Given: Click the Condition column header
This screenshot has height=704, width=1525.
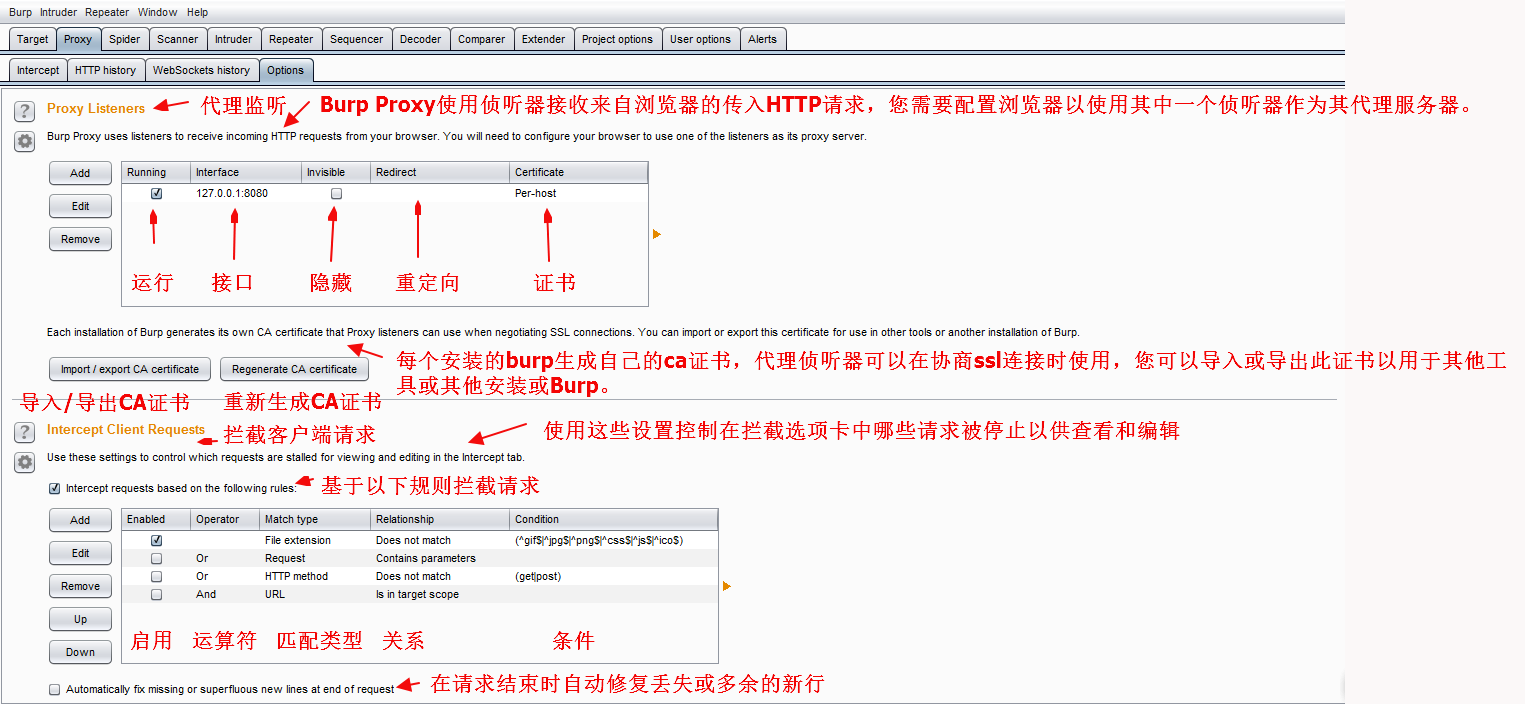Looking at the screenshot, I should [x=613, y=519].
